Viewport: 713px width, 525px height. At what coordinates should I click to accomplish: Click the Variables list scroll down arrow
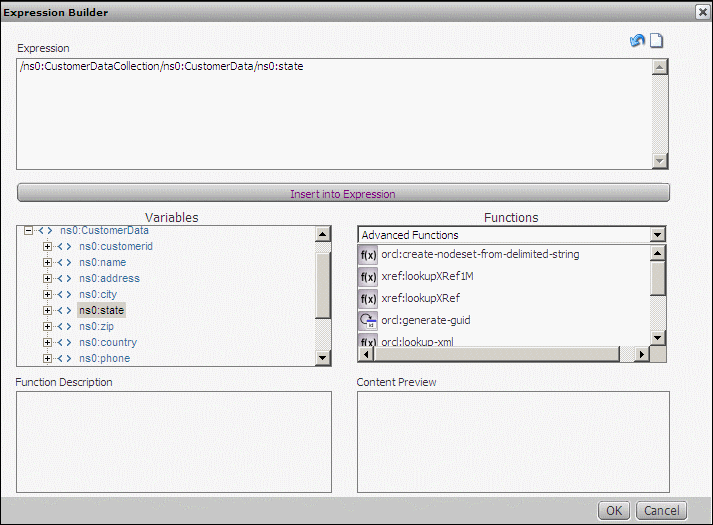tap(322, 358)
